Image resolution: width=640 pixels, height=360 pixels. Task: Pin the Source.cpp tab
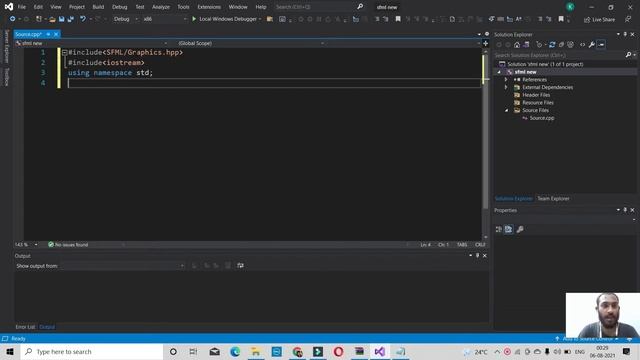coord(48,34)
